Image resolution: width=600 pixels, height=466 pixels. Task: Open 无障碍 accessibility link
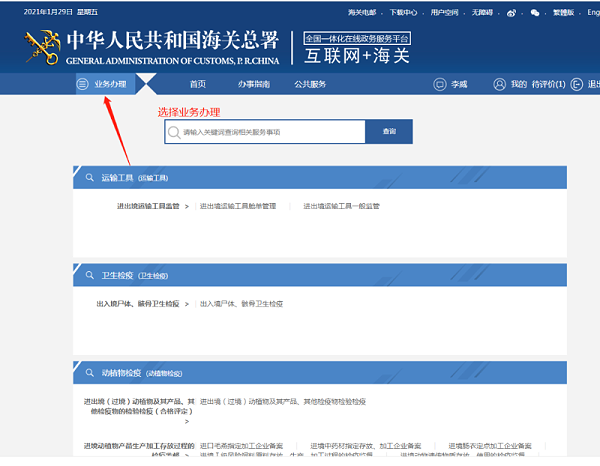pyautogui.click(x=482, y=13)
